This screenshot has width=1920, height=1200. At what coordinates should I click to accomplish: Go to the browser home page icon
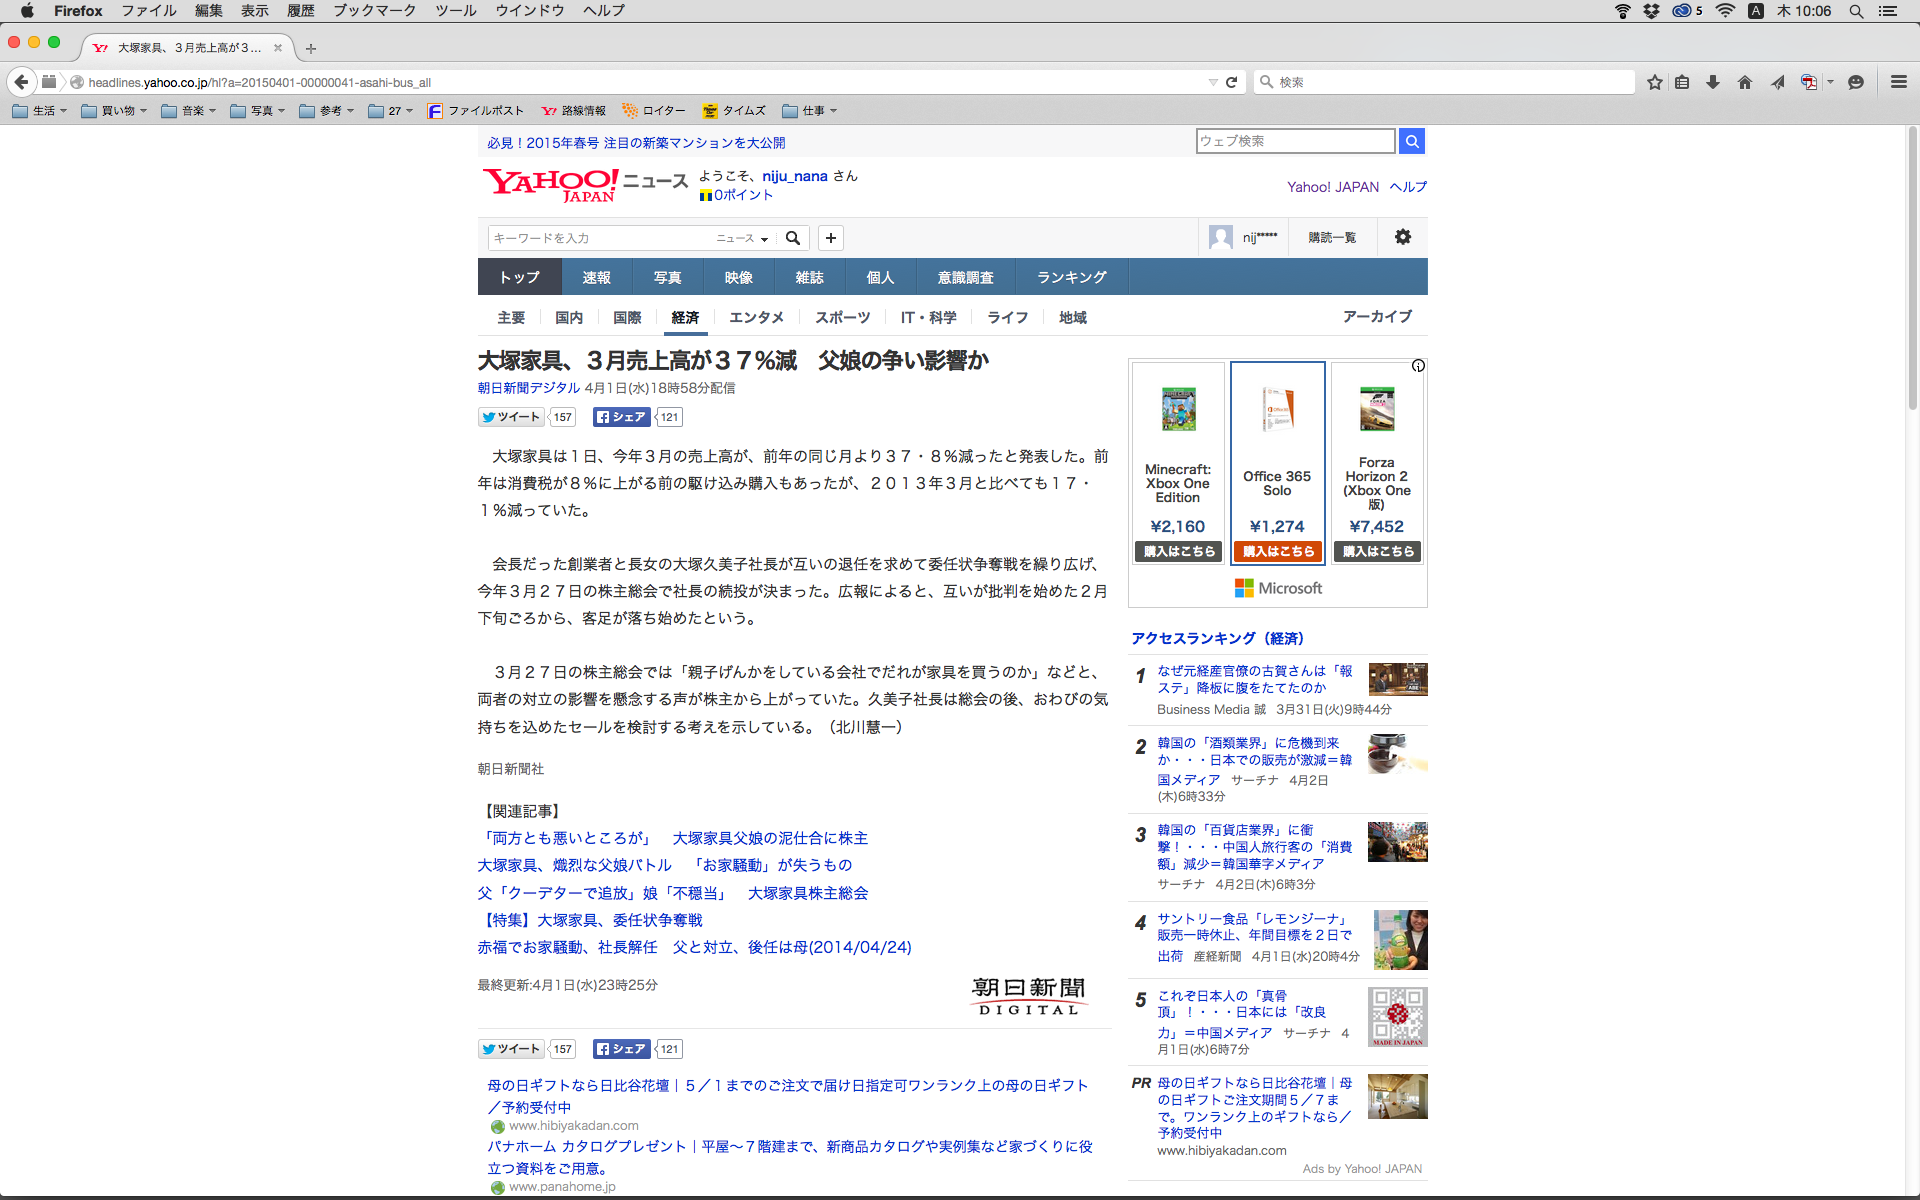click(x=1745, y=82)
